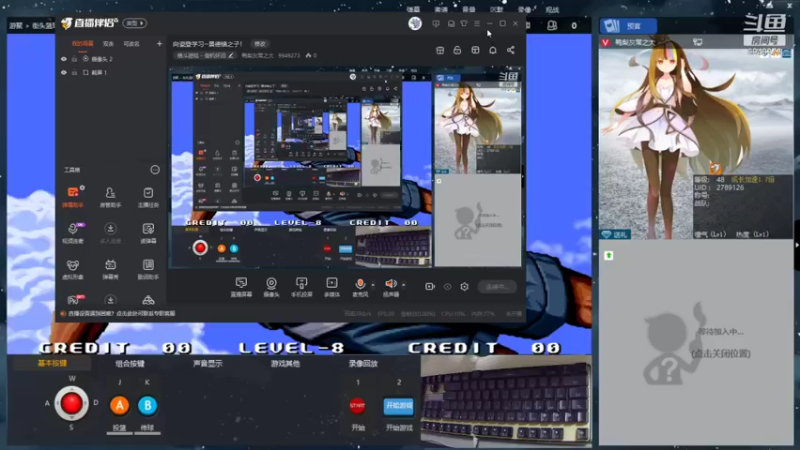800x450 pixels.
Task: Open the 多人连麦 download icon tool
Action: pyautogui.click(x=110, y=233)
